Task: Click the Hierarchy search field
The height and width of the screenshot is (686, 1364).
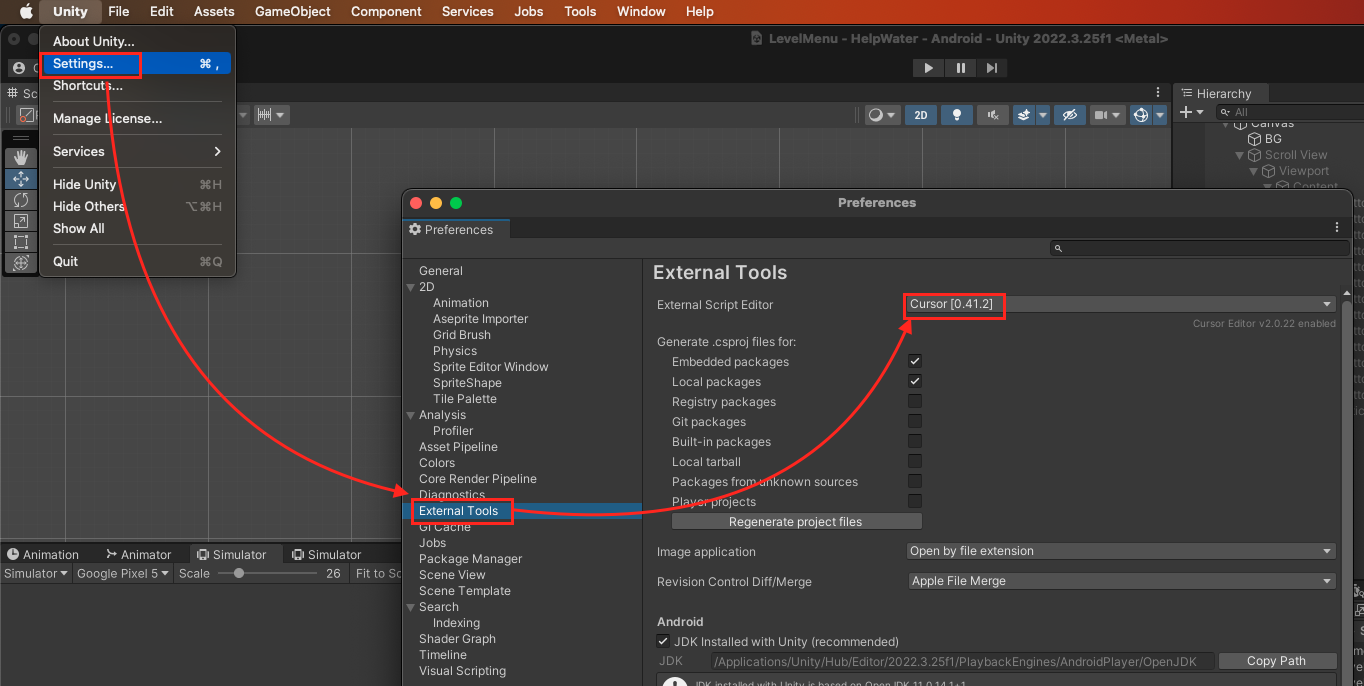Action: coord(1292,113)
